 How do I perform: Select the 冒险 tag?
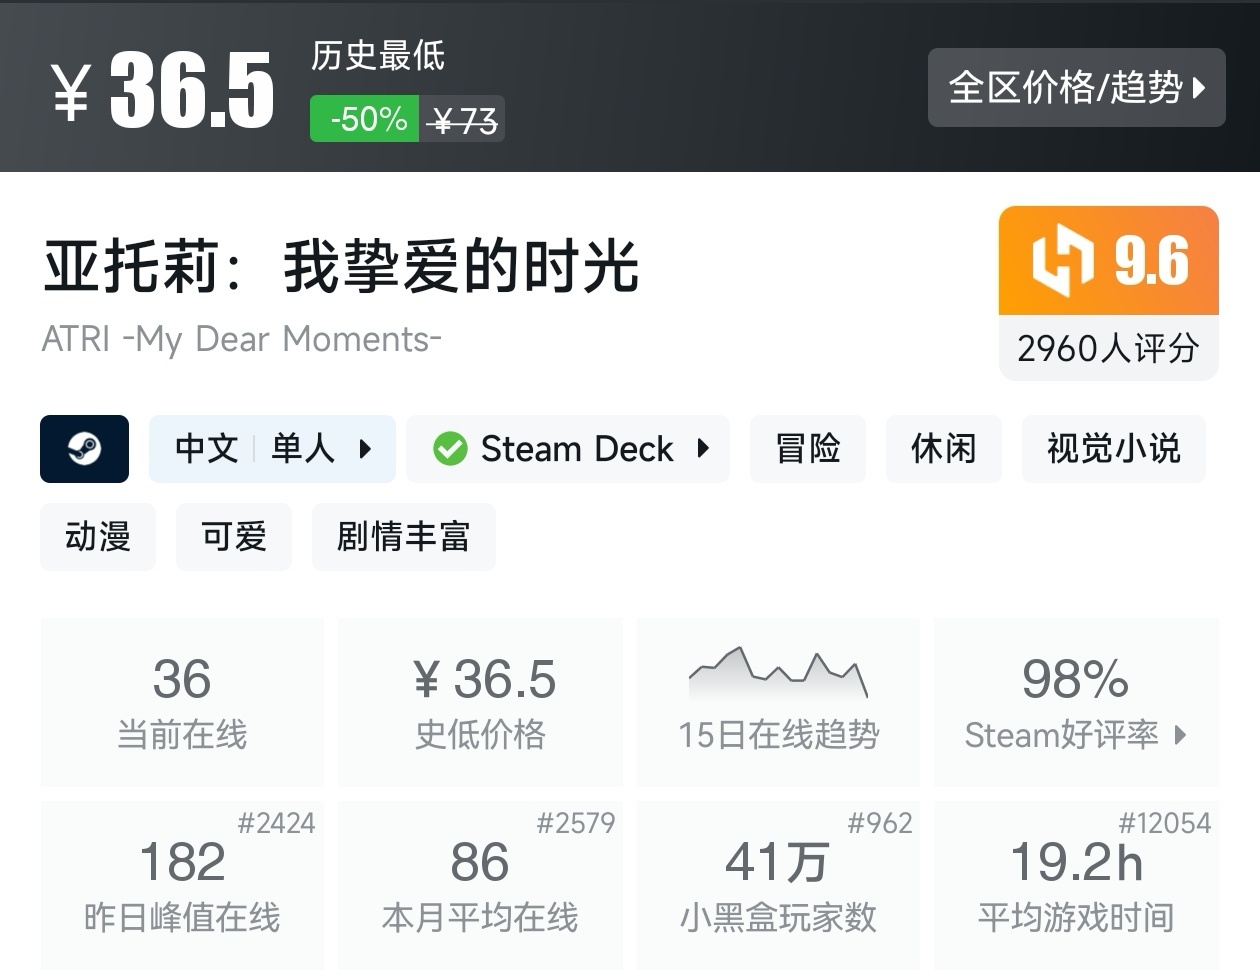click(x=808, y=449)
